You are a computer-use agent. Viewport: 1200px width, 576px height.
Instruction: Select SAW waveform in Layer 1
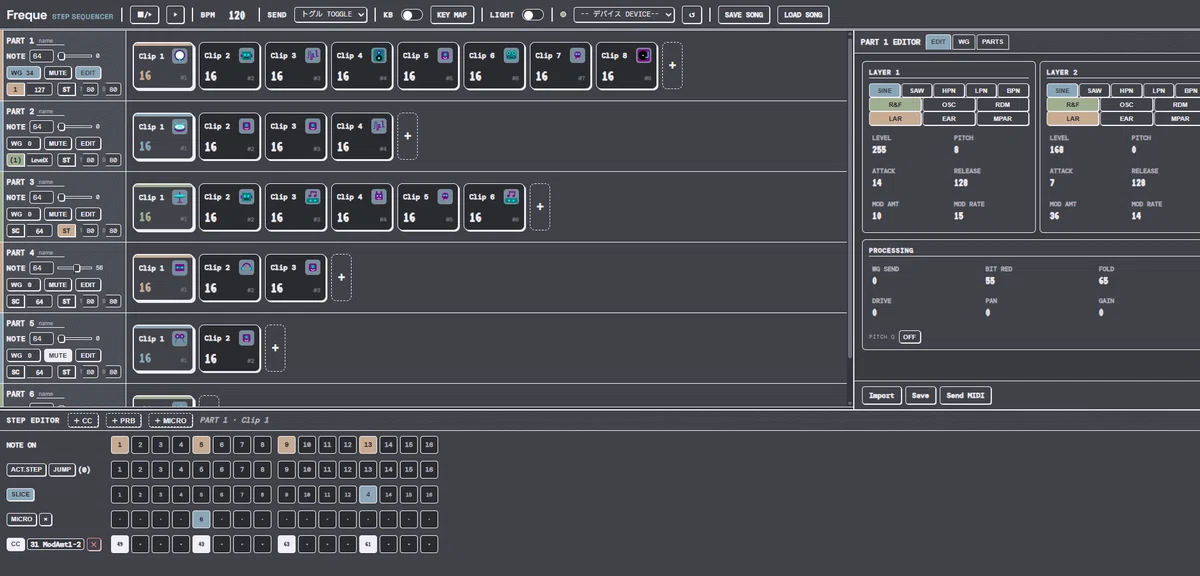(917, 90)
